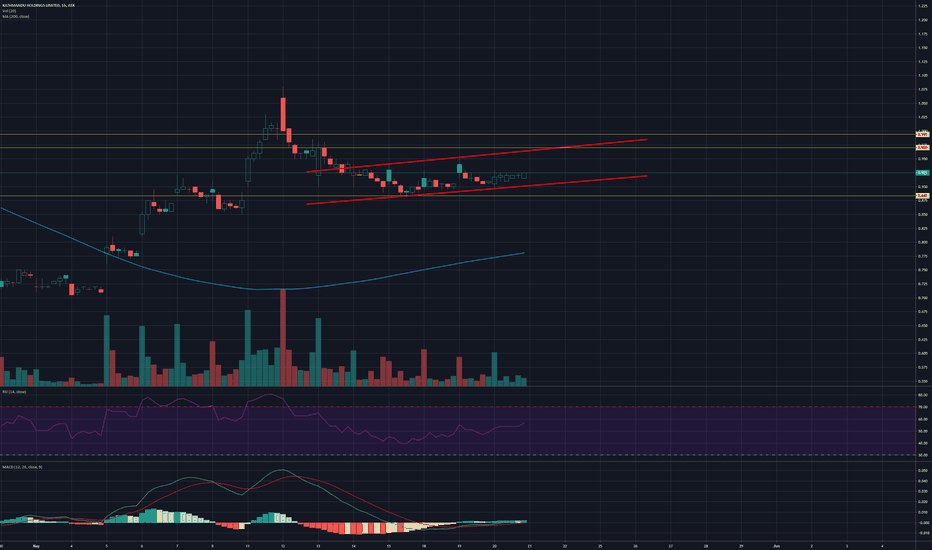This screenshot has height=550, width=932.
Task: Click the topmost yellow horizontal line price label
Action: pos(922,134)
